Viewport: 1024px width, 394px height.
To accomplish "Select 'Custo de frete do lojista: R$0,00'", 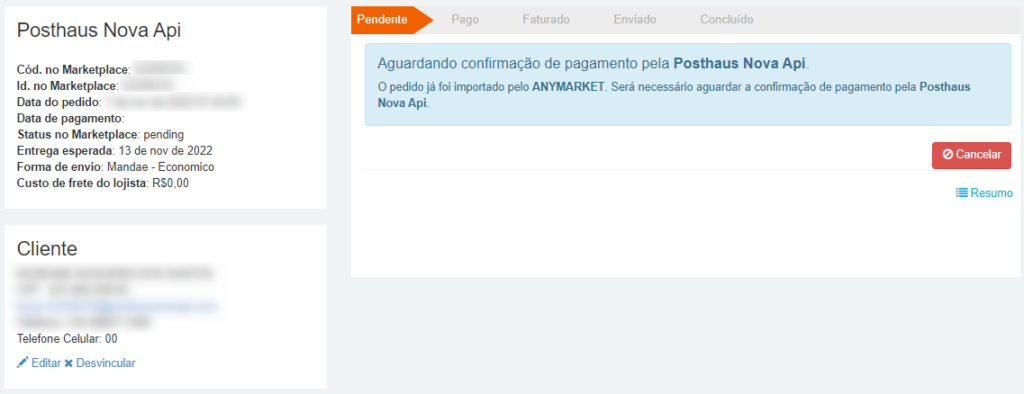I will pyautogui.click(x=103, y=184).
